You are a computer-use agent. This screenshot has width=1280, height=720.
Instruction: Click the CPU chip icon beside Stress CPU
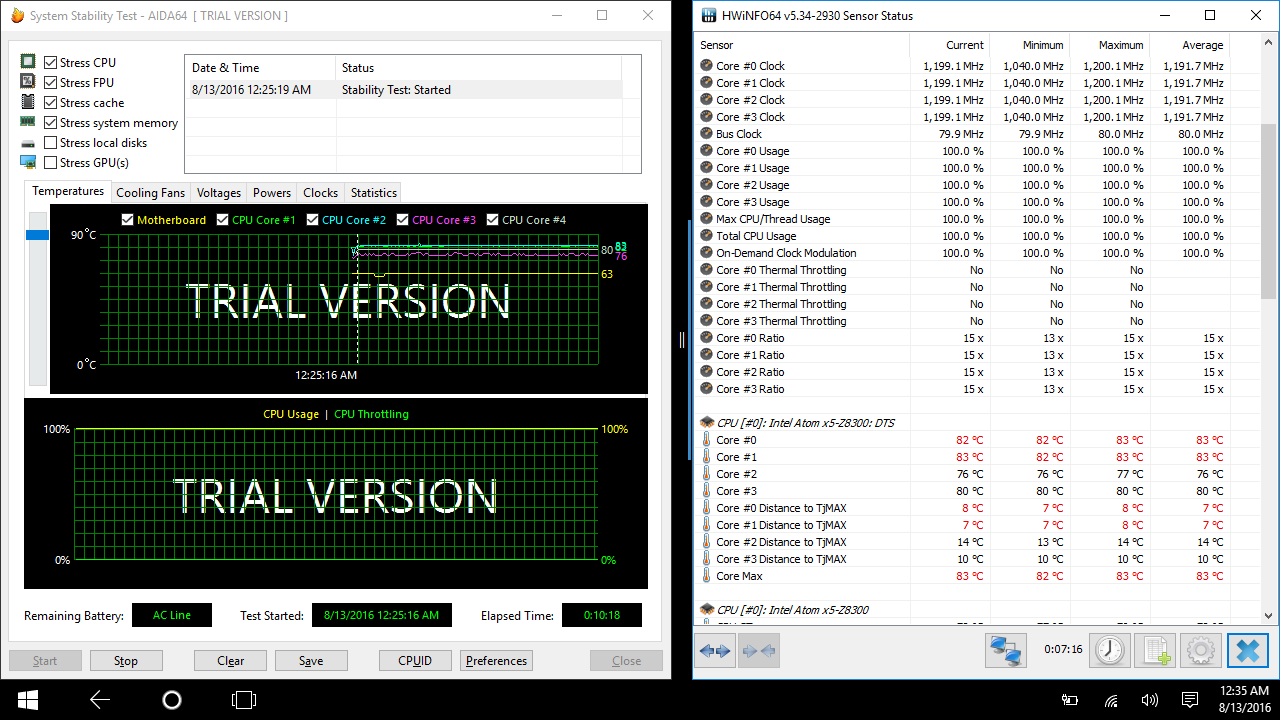click(x=28, y=62)
